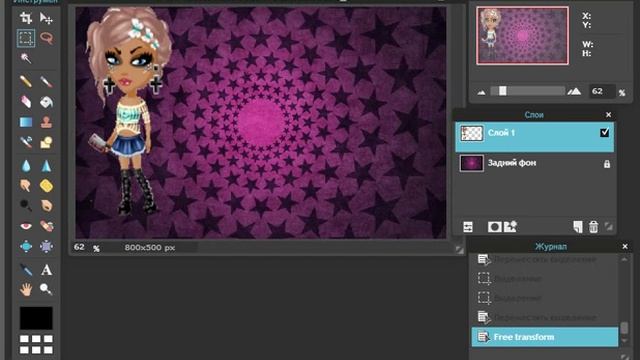Image resolution: width=640 pixels, height=360 pixels.
Task: Select the Type text tool
Action: [46, 269]
